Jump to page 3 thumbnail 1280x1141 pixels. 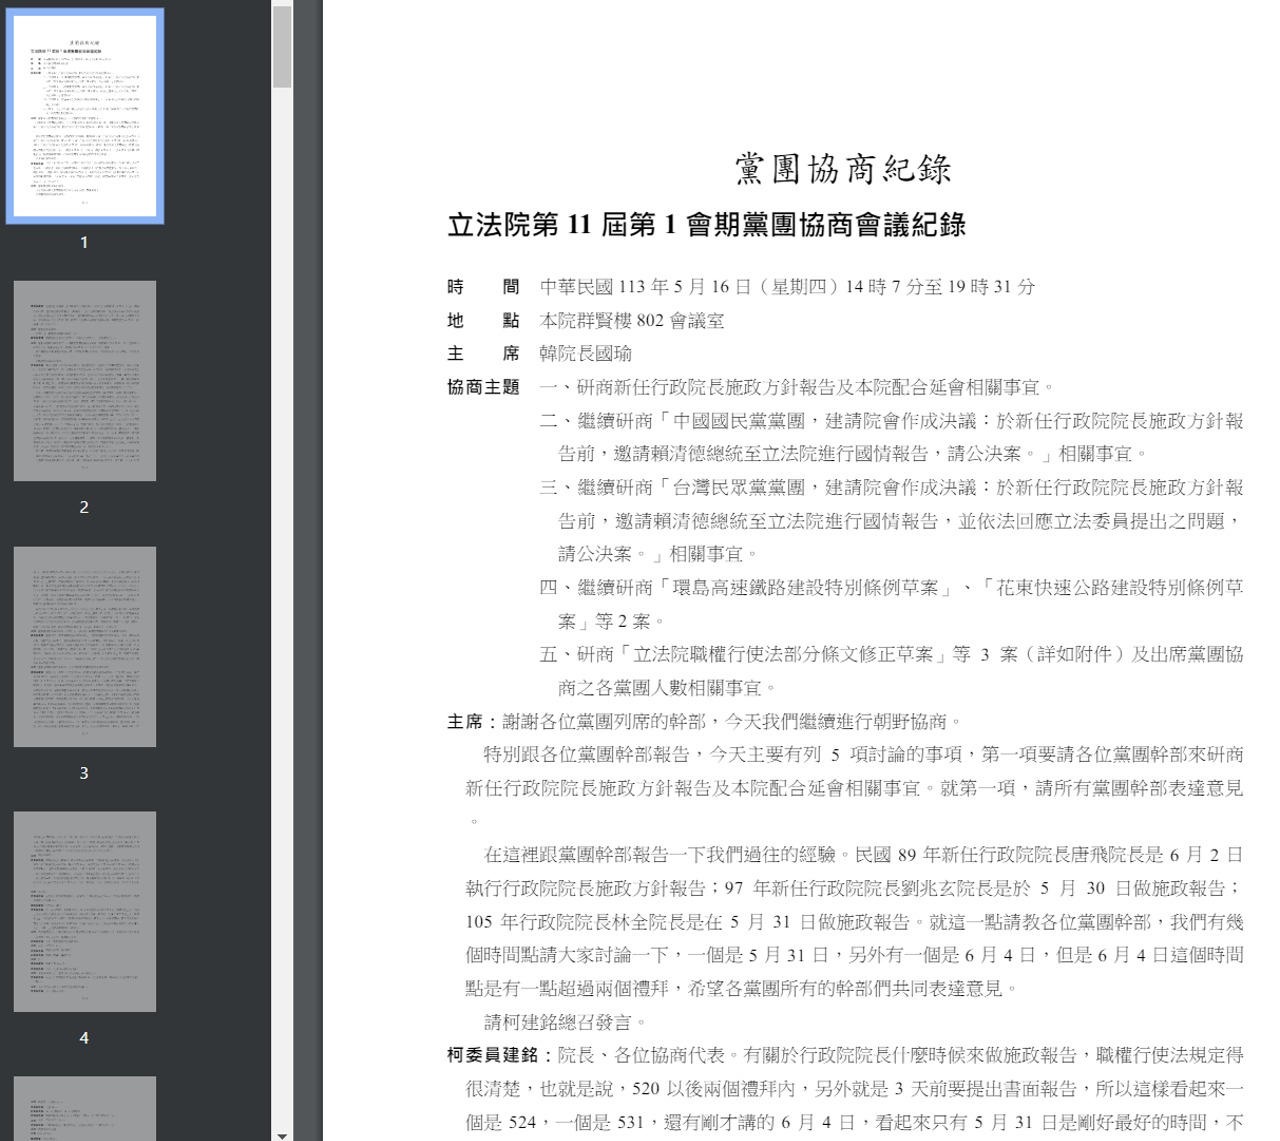[x=85, y=646]
